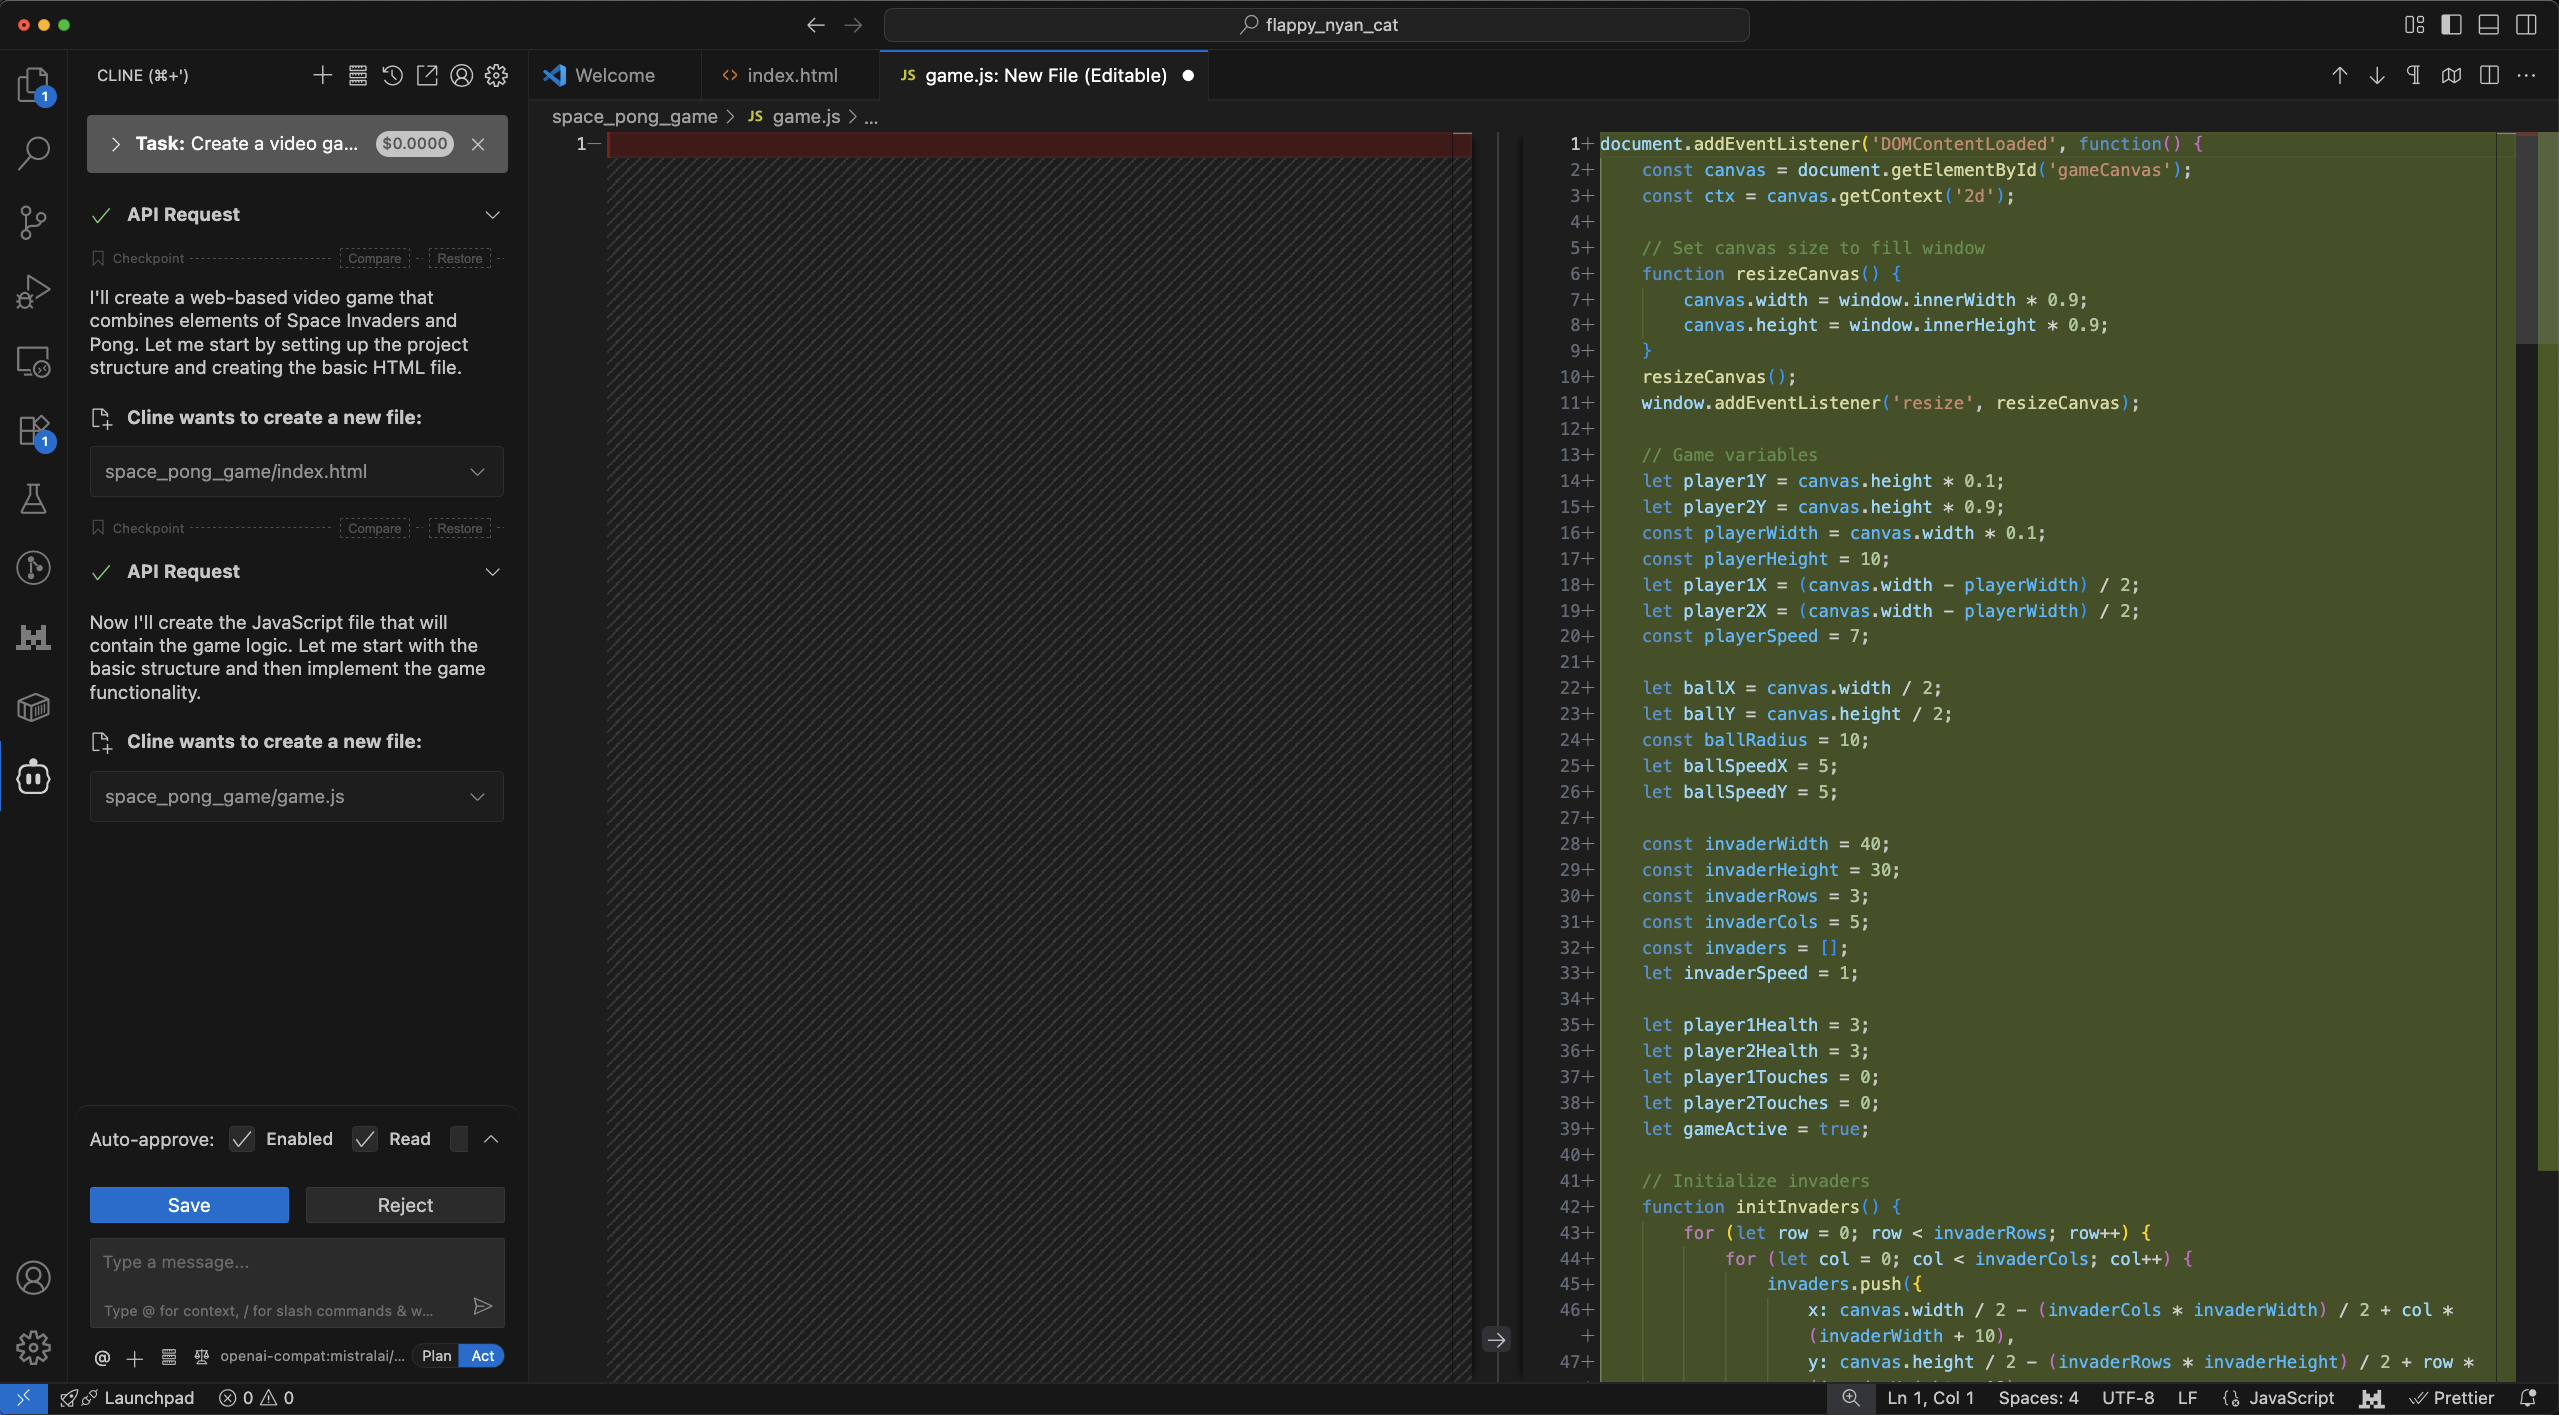Switch to index.html editor tab
The height and width of the screenshot is (1415, 2559).
point(791,76)
